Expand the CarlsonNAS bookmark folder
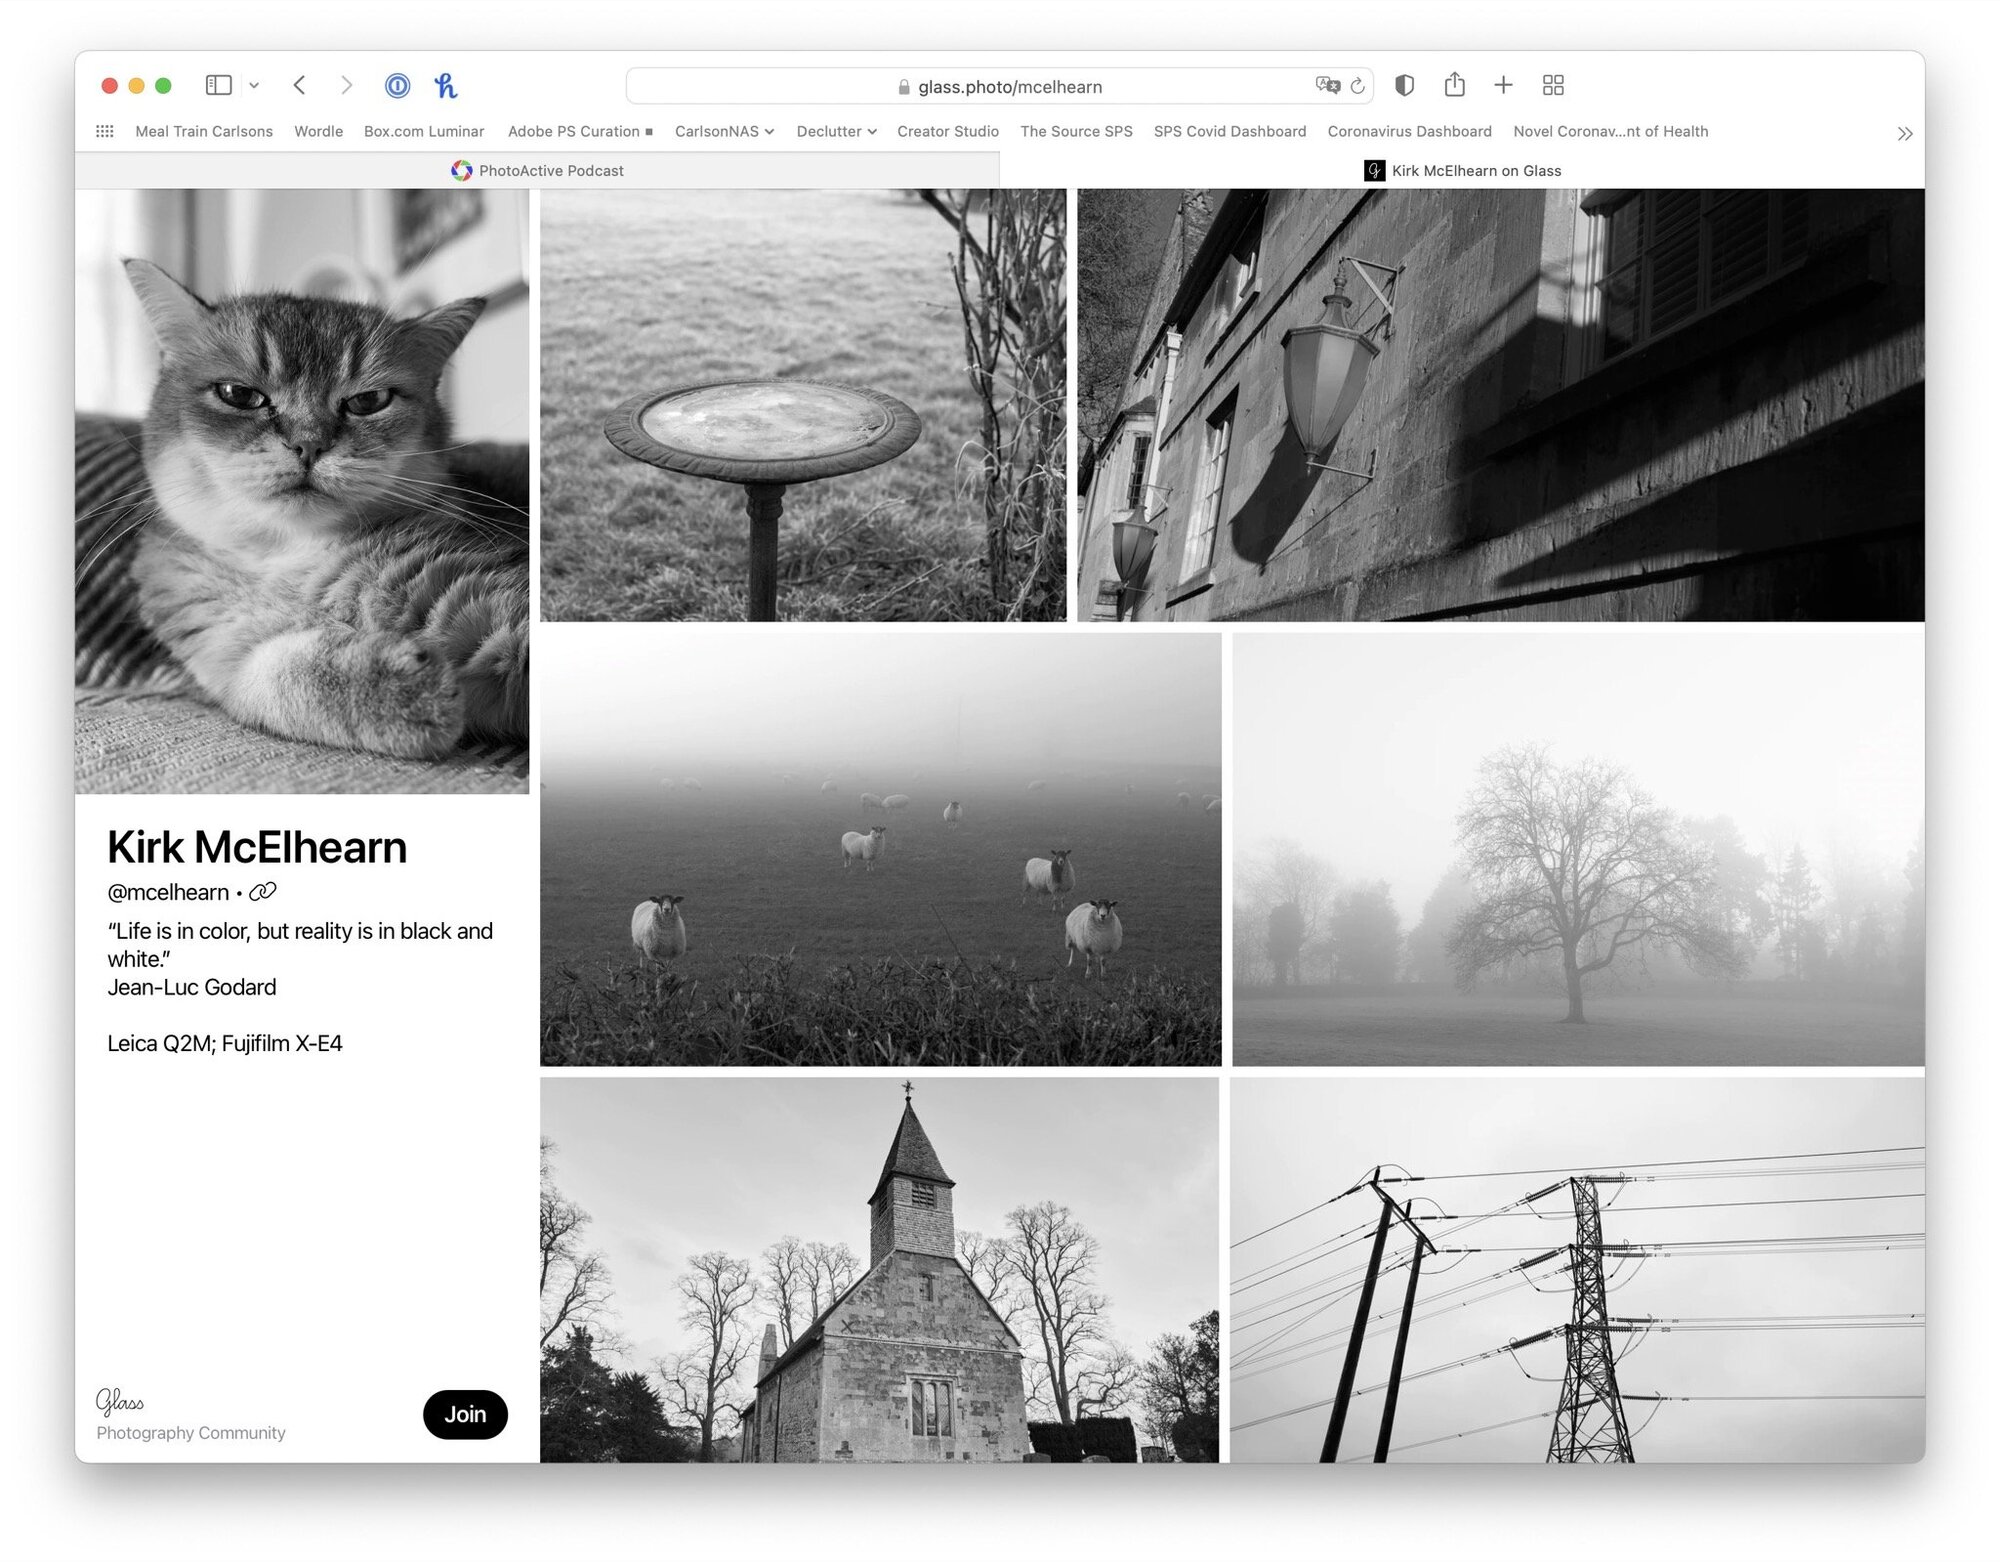Screen dimensions: 2000x1562 tap(724, 131)
